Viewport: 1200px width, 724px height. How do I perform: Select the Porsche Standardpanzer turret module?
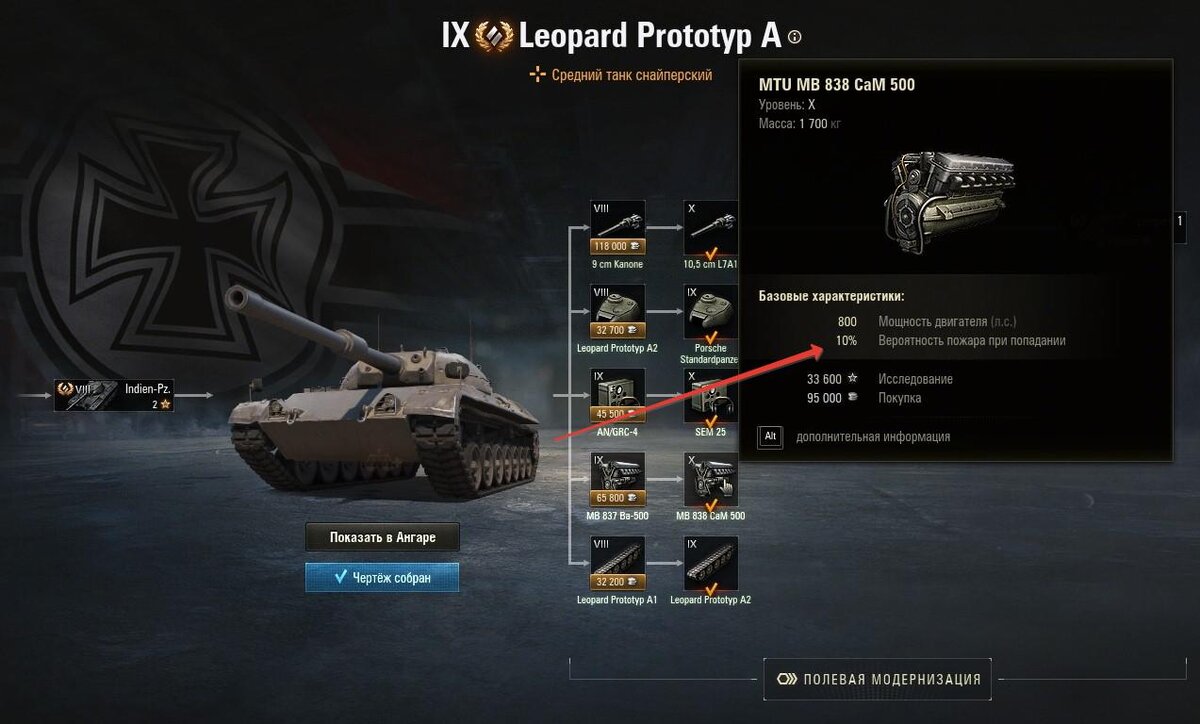(710, 311)
